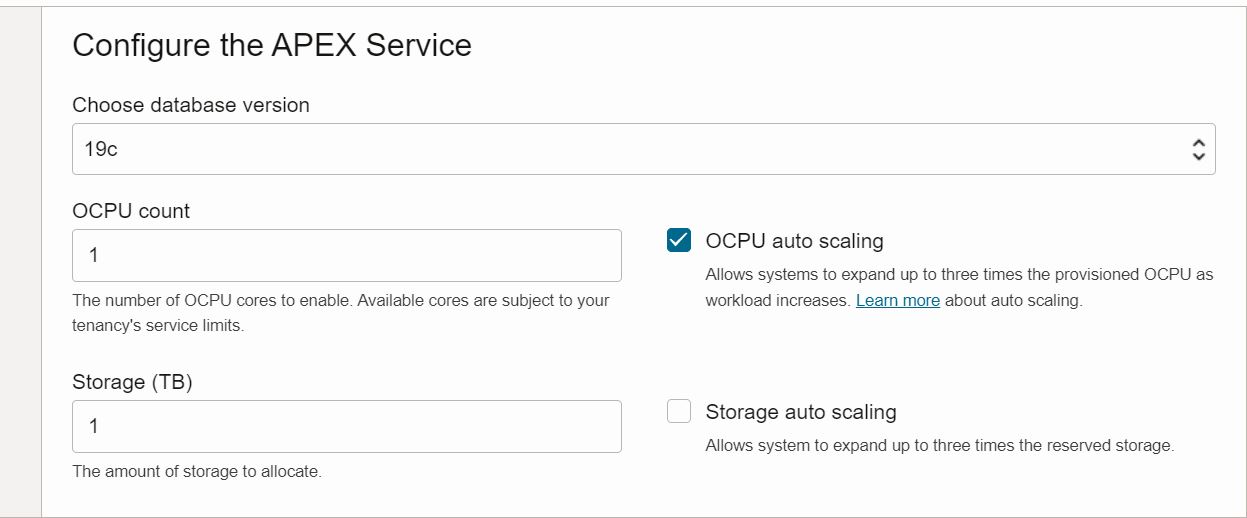Click the Storage (TB) field label
The width and height of the screenshot is (1247, 518).
click(x=132, y=382)
